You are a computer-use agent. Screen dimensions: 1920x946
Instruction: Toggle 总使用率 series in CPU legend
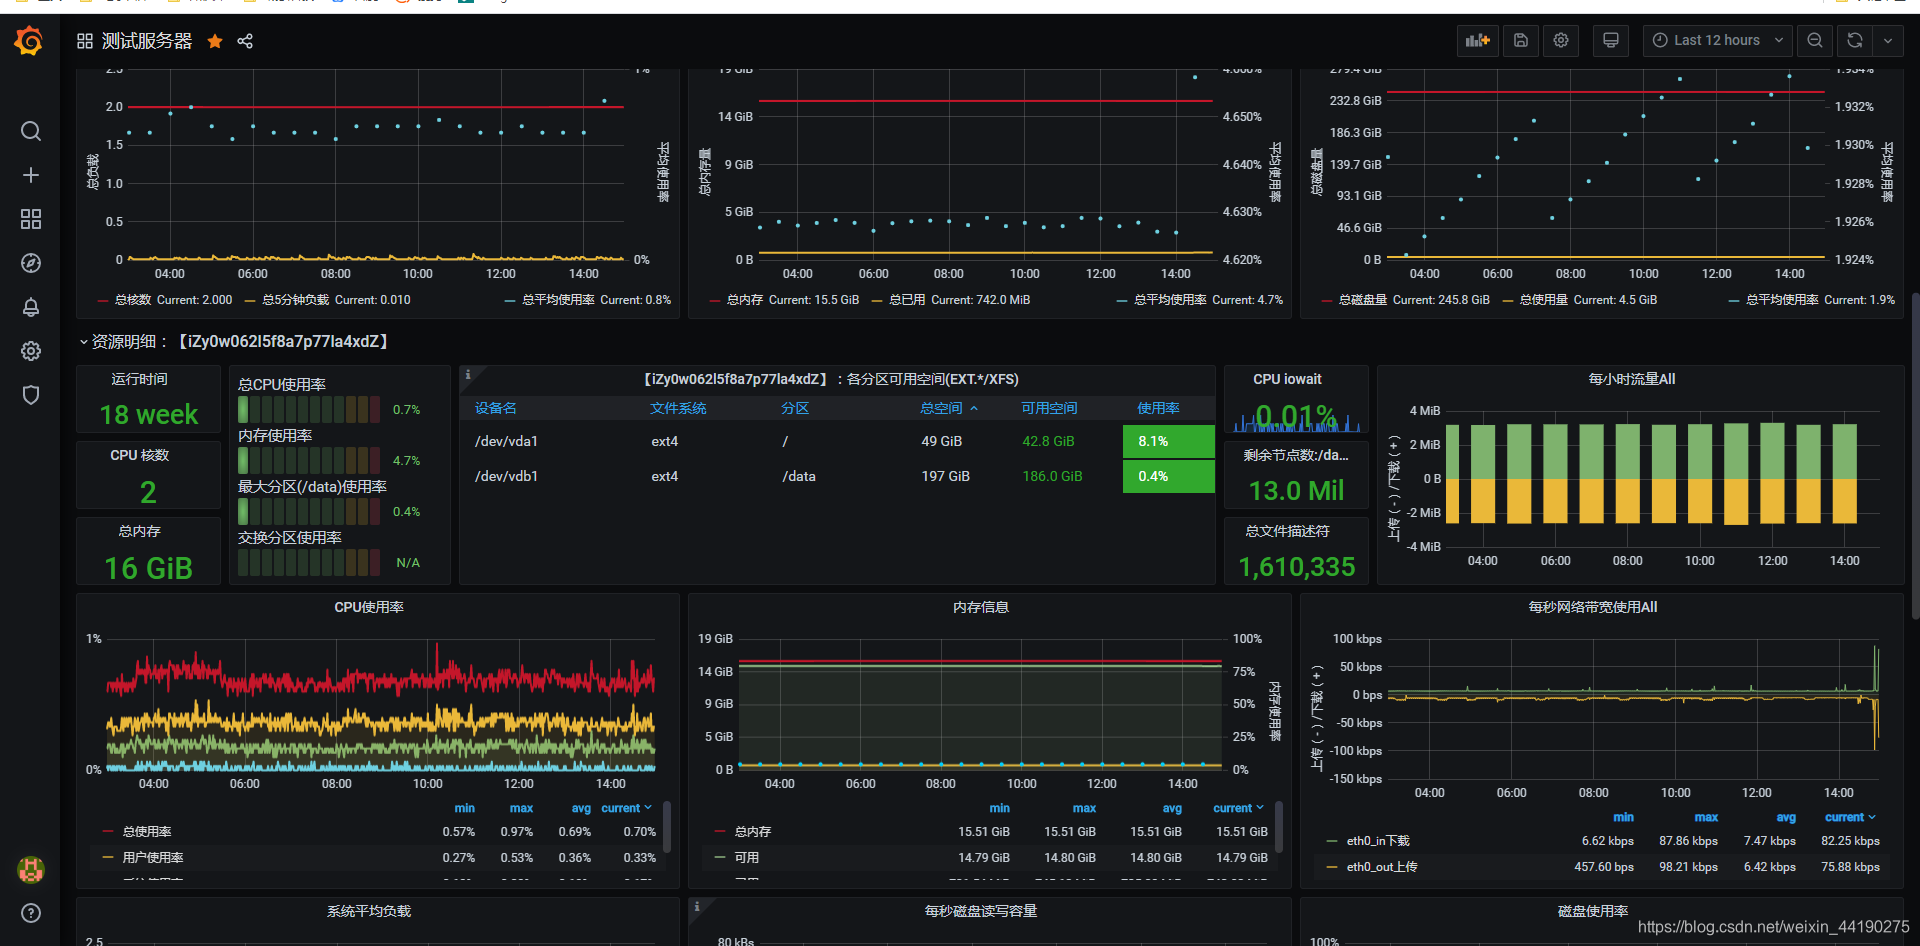[147, 832]
